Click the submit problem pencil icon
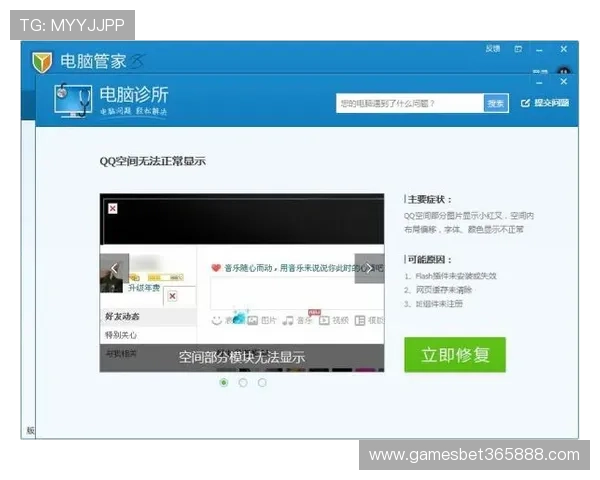 [x=525, y=103]
